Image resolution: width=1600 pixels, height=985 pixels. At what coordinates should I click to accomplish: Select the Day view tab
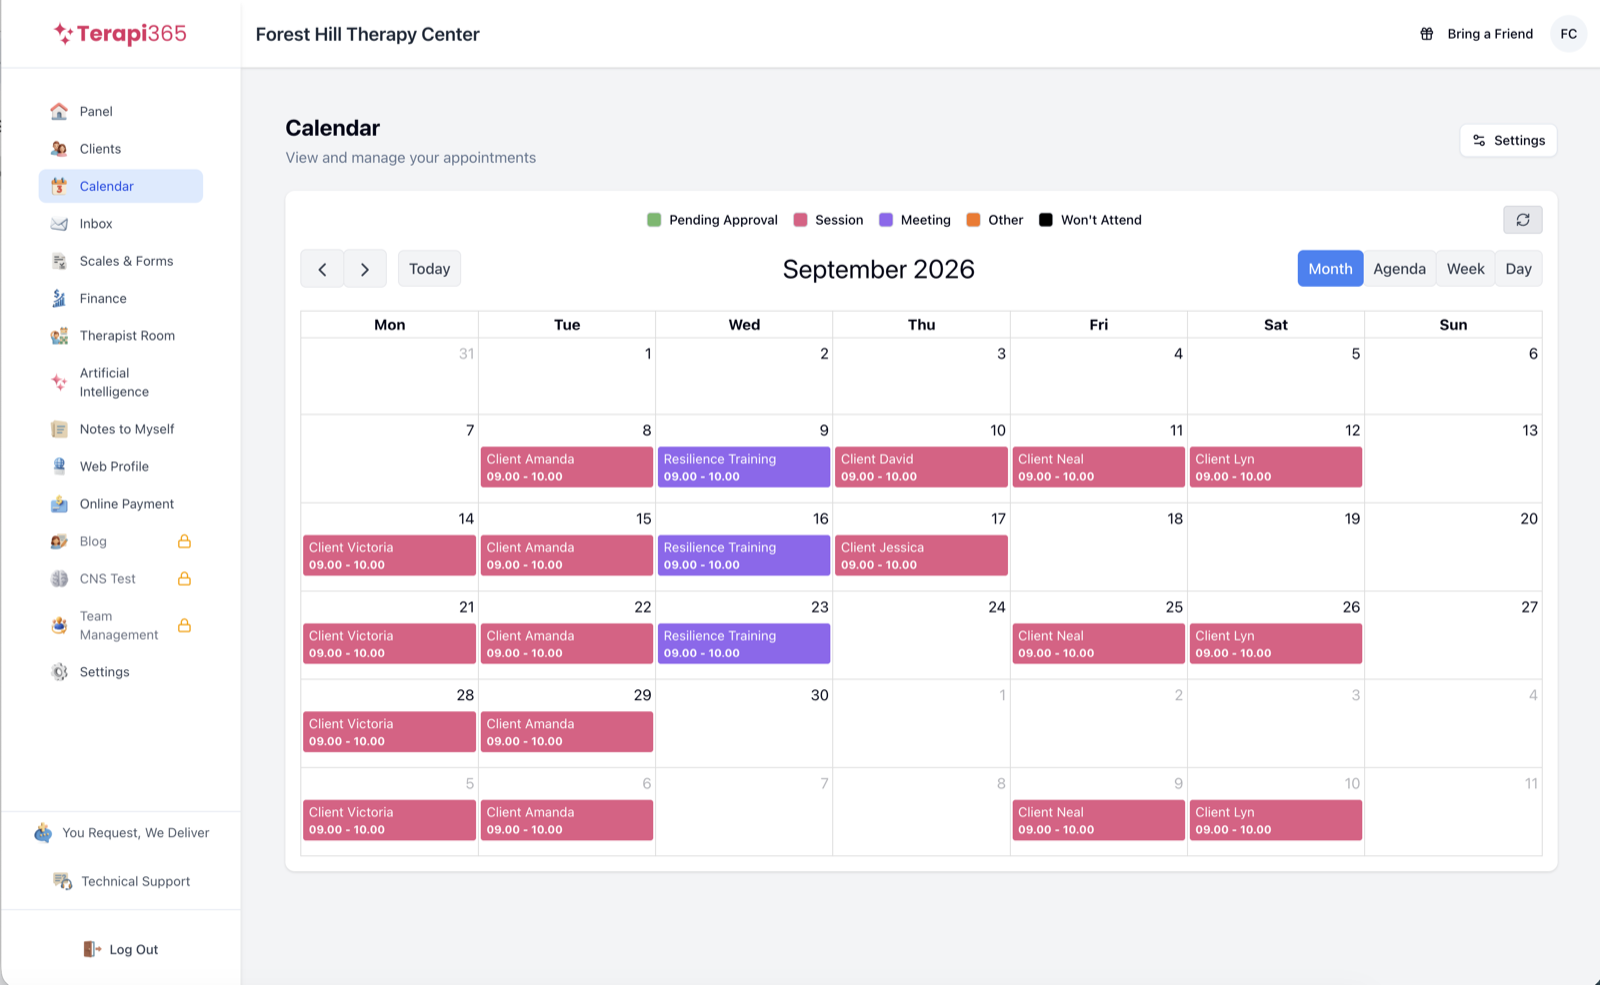point(1518,269)
